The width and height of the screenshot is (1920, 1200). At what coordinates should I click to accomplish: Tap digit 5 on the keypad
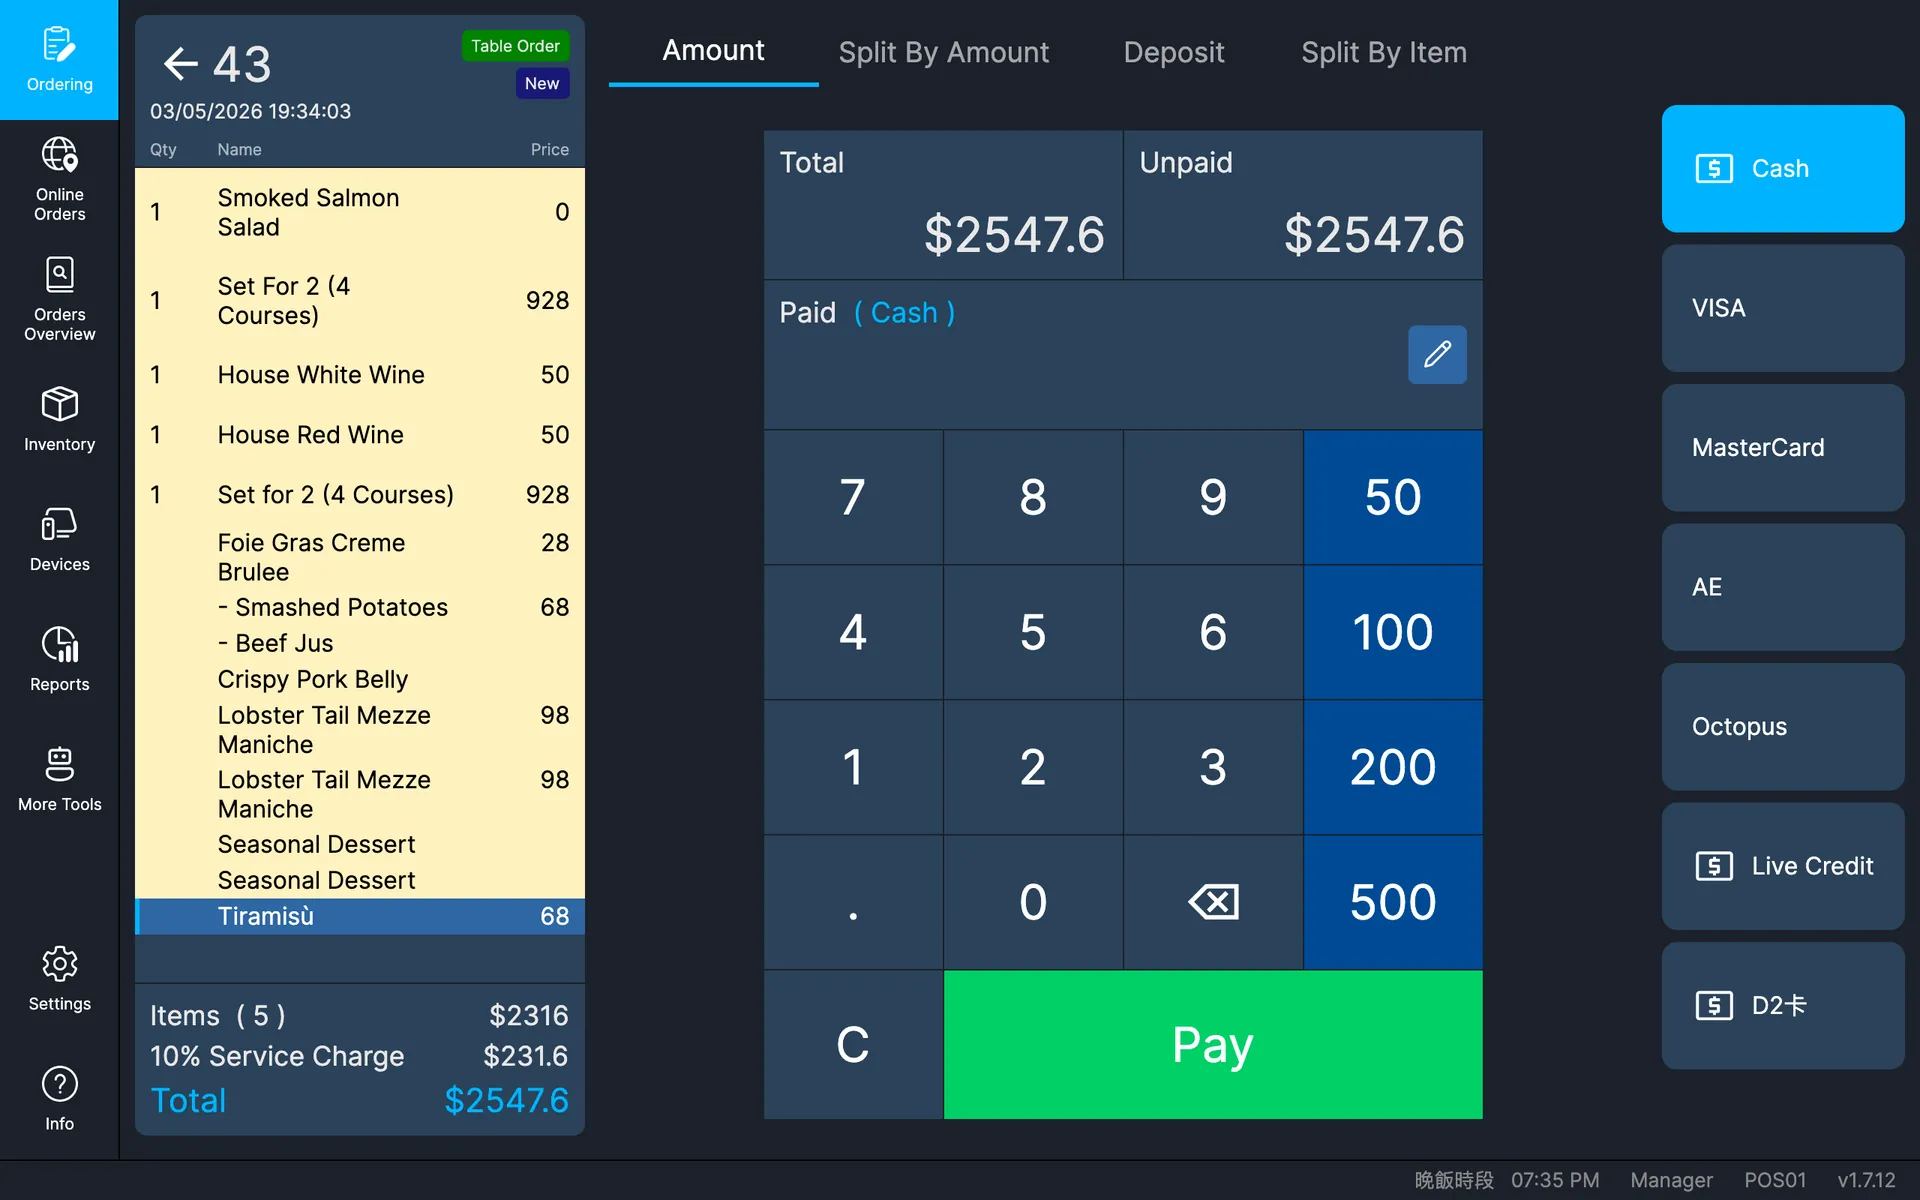click(1033, 632)
